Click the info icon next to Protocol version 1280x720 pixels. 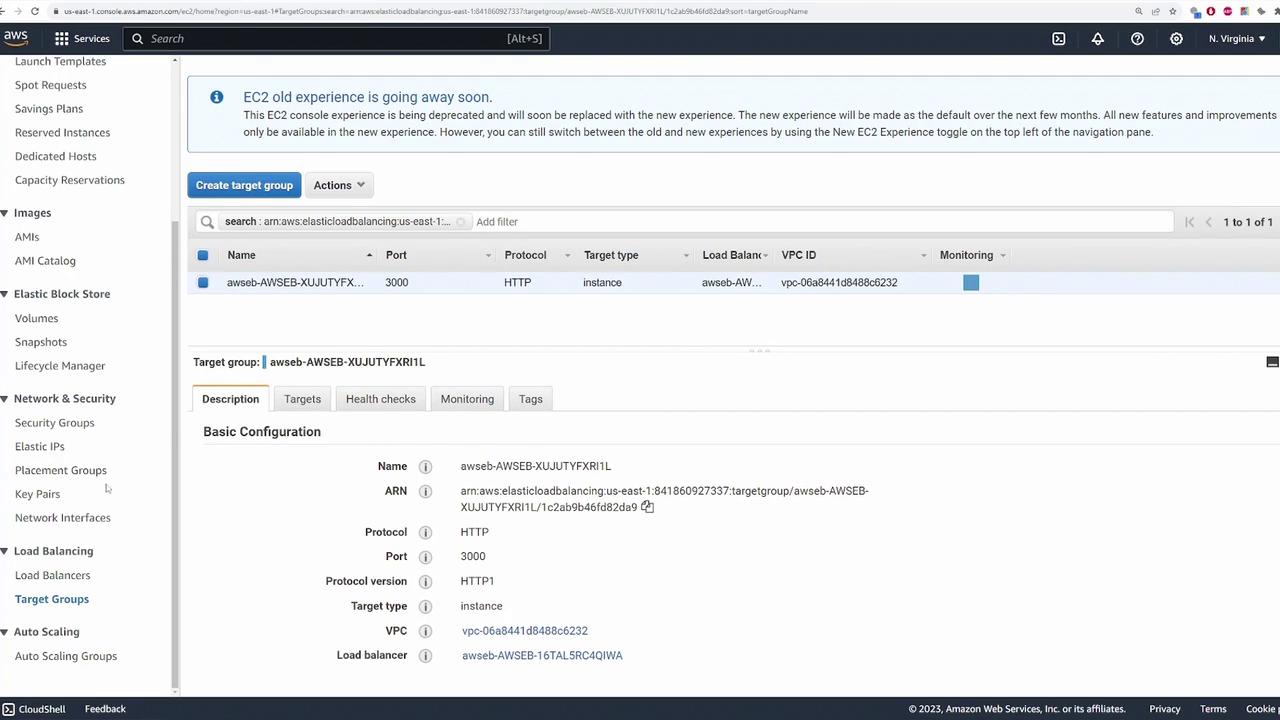[x=425, y=581]
